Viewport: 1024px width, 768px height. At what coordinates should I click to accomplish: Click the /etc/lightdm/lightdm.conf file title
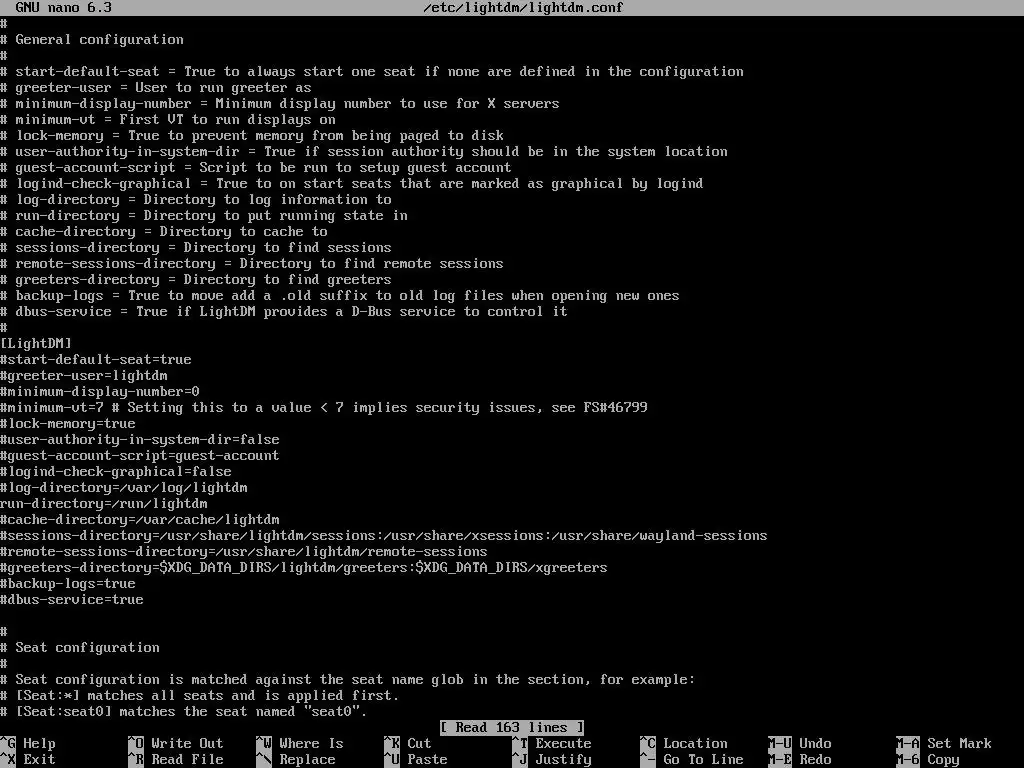point(523,8)
